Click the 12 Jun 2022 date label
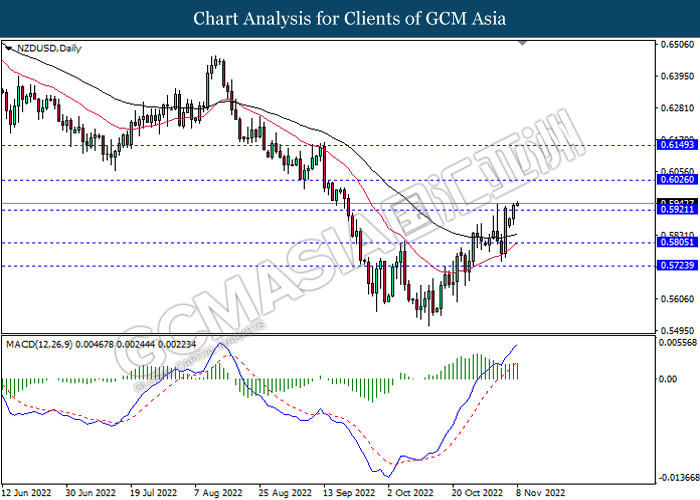700x500 pixels. pos(26,493)
